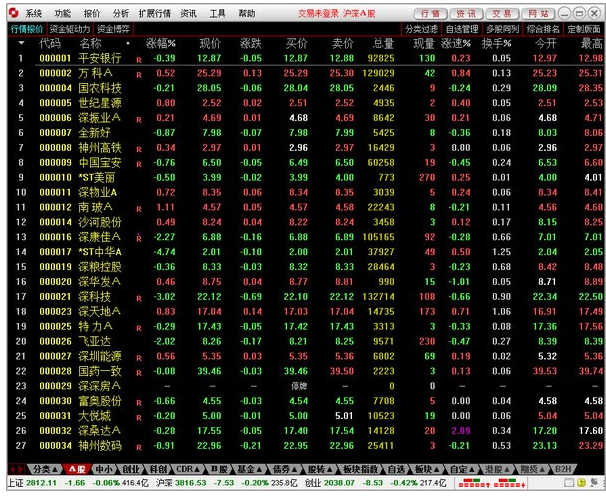Click the up-arrow market breadth indicator
Viewport: 606px width, 499px height.
pos(475,483)
